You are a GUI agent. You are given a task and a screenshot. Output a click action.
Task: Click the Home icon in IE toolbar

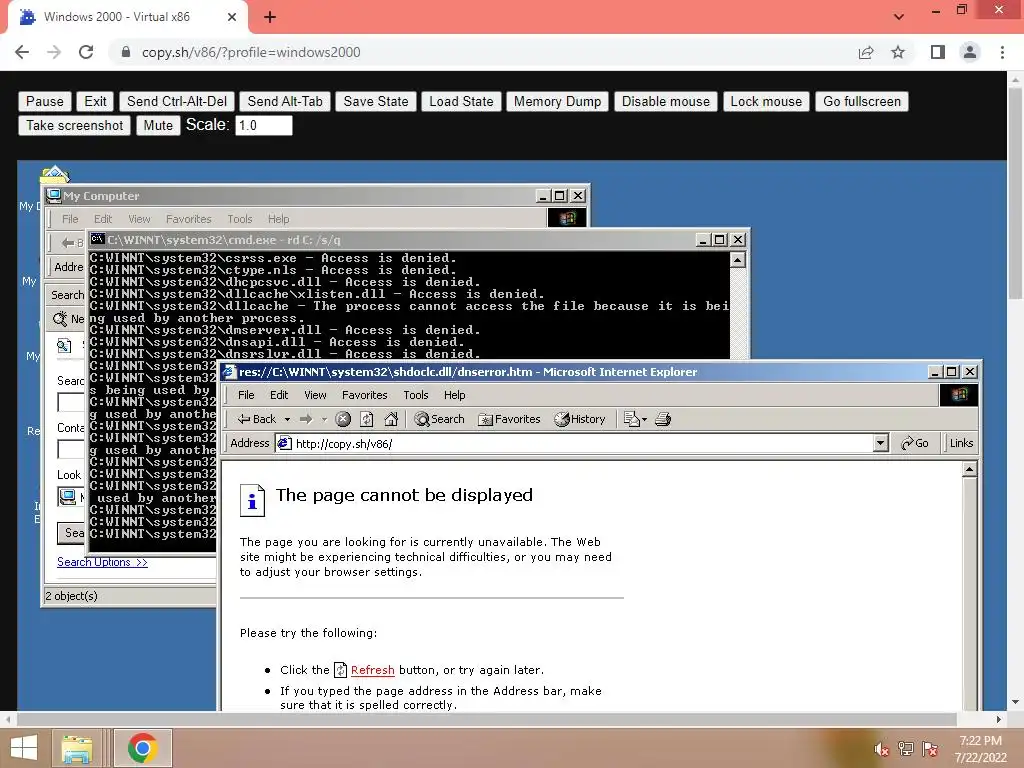(391, 419)
